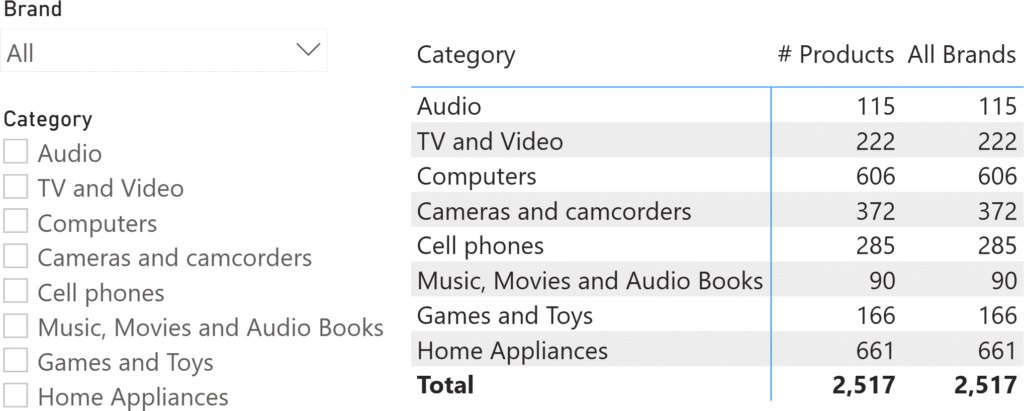Select the Audio row in the table

449,106
